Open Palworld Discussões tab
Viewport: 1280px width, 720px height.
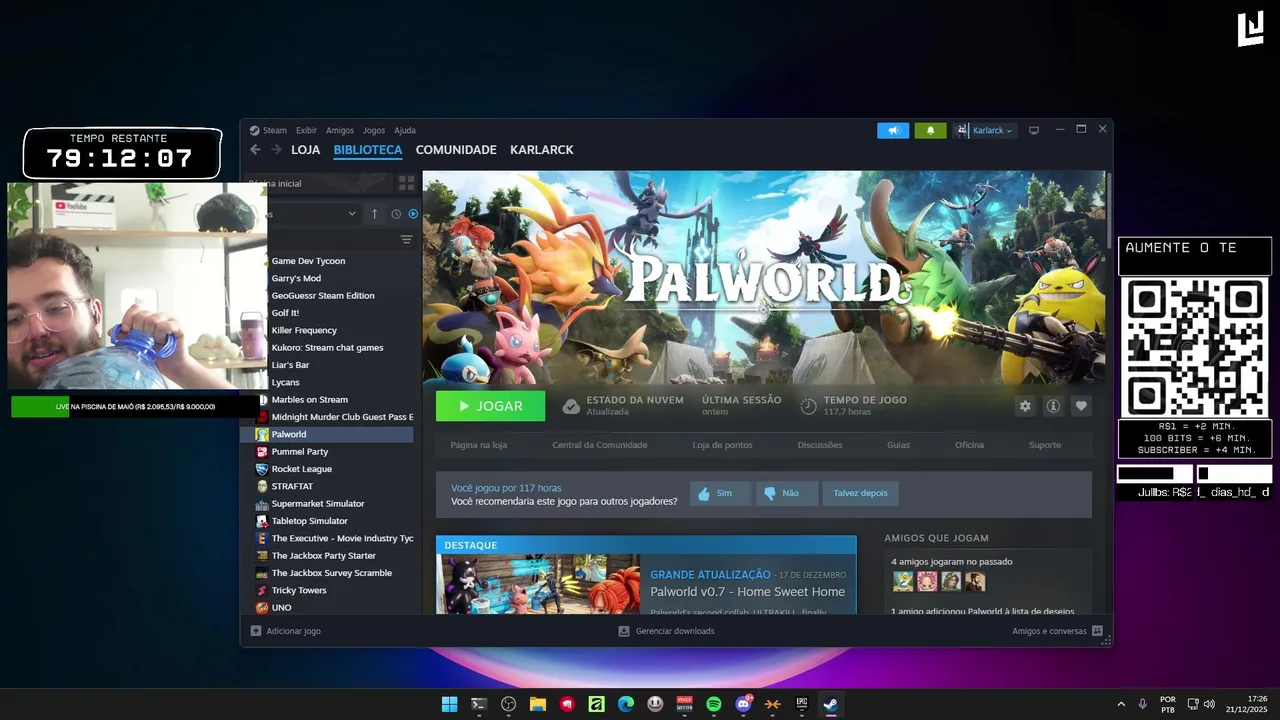click(820, 445)
